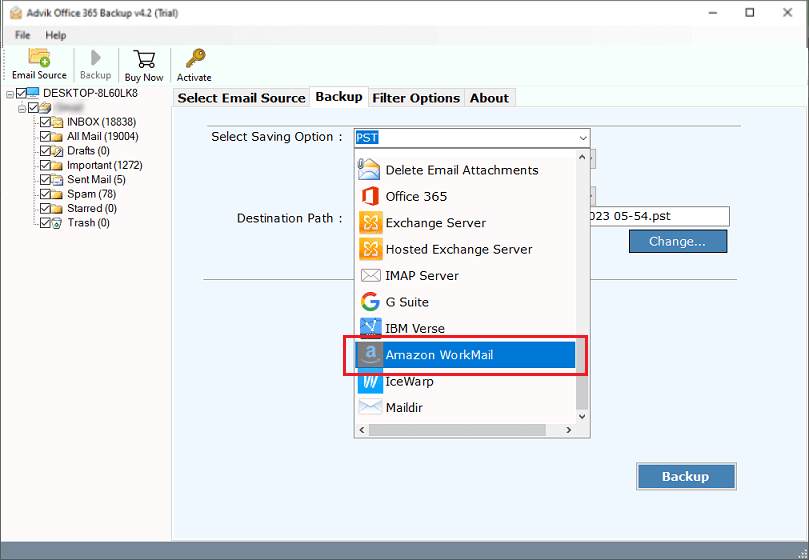Click the dropdown horizontal scrollbar left arrow
This screenshot has width=809, height=560.
362,430
